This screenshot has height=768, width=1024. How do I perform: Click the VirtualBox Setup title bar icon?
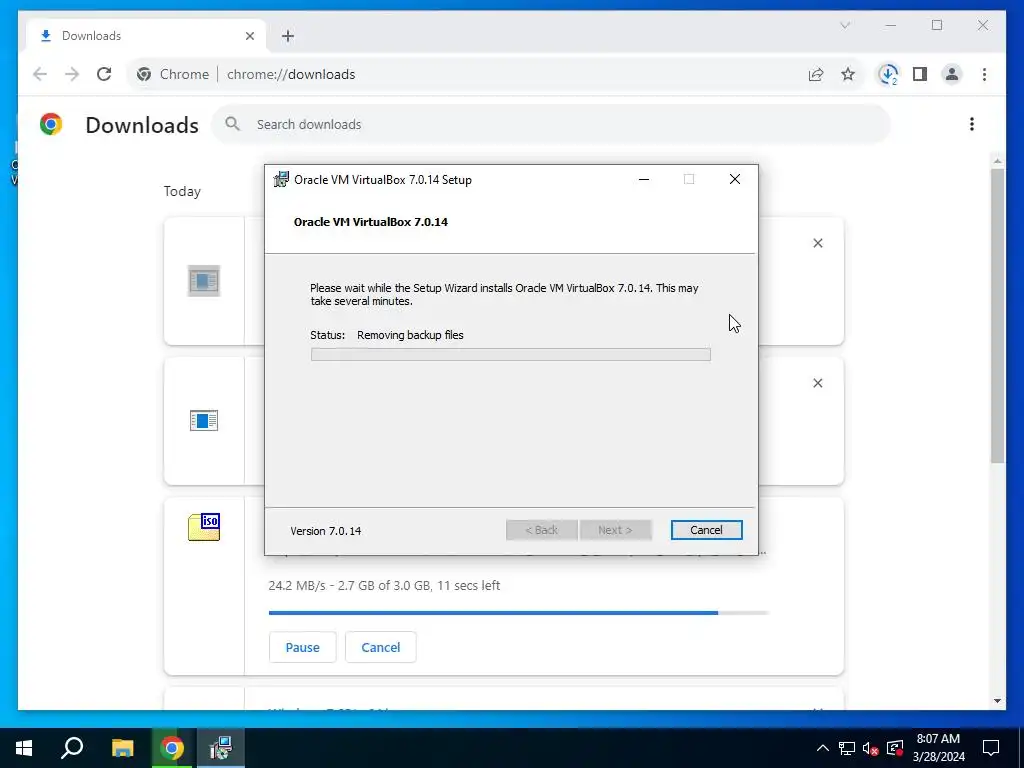point(281,180)
